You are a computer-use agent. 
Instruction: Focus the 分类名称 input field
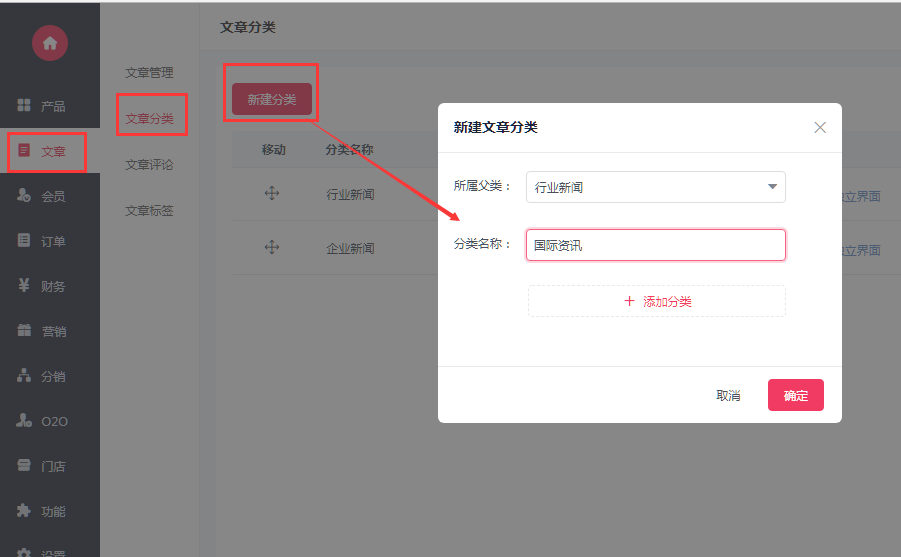pos(656,245)
